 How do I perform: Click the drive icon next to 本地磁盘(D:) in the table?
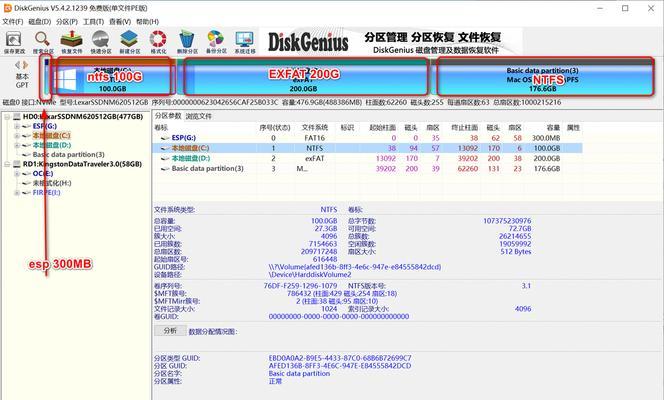click(165, 158)
